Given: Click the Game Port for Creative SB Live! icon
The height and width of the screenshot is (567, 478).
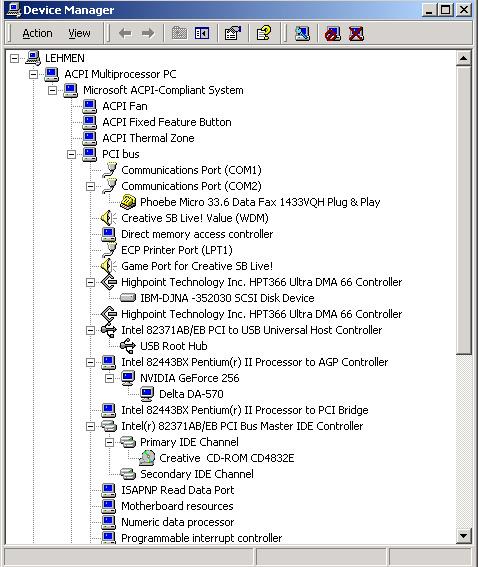Looking at the screenshot, I should (108, 266).
